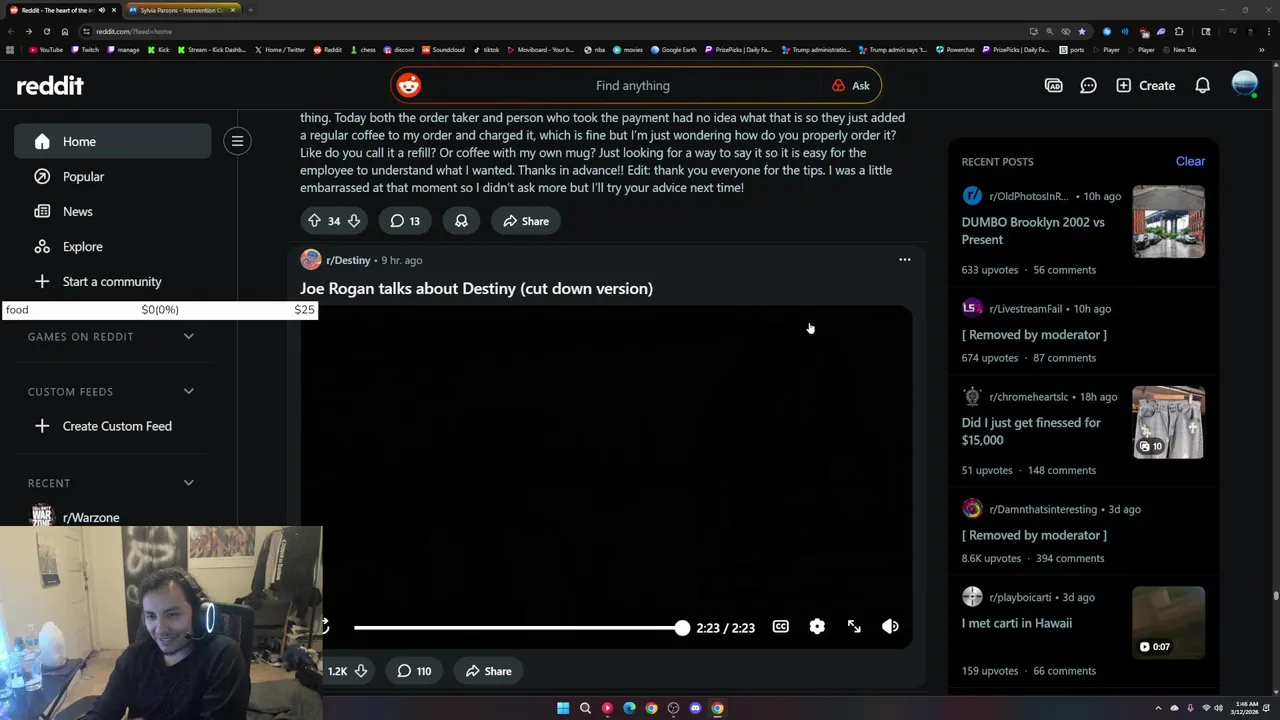Open the Twitch bookmark
The height and width of the screenshot is (720, 1280).
(86, 49)
